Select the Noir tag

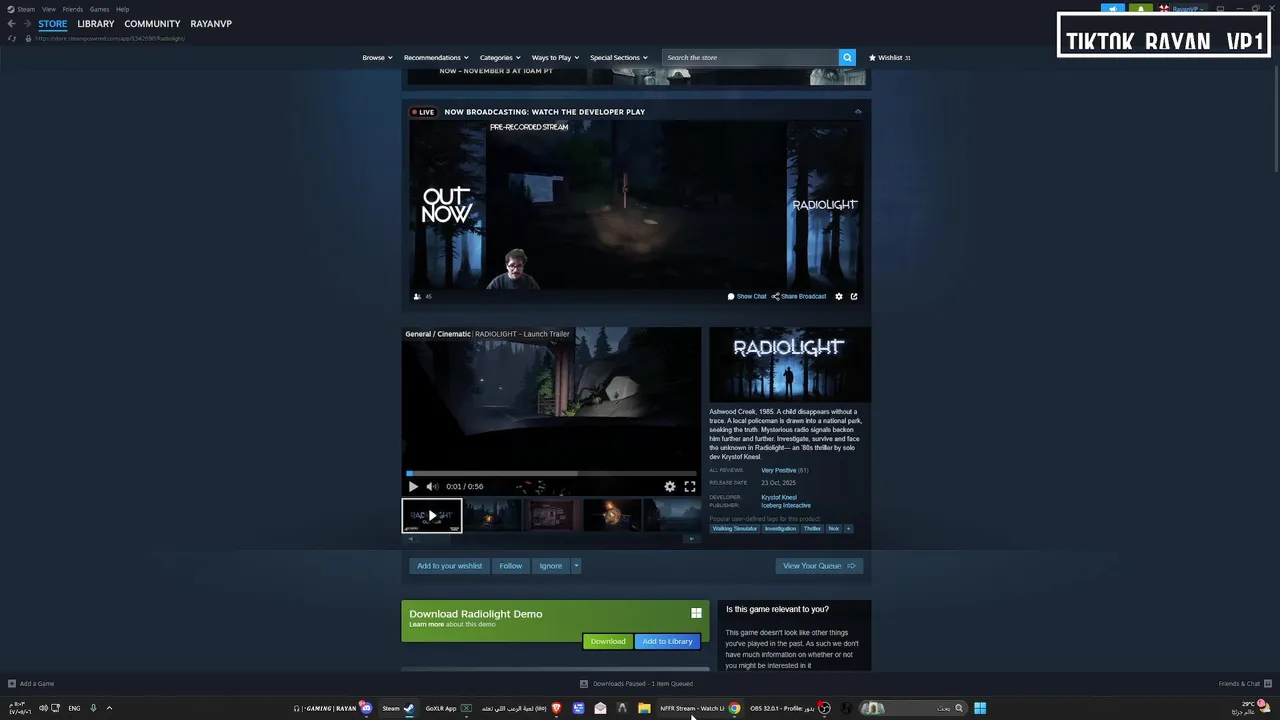coord(834,528)
